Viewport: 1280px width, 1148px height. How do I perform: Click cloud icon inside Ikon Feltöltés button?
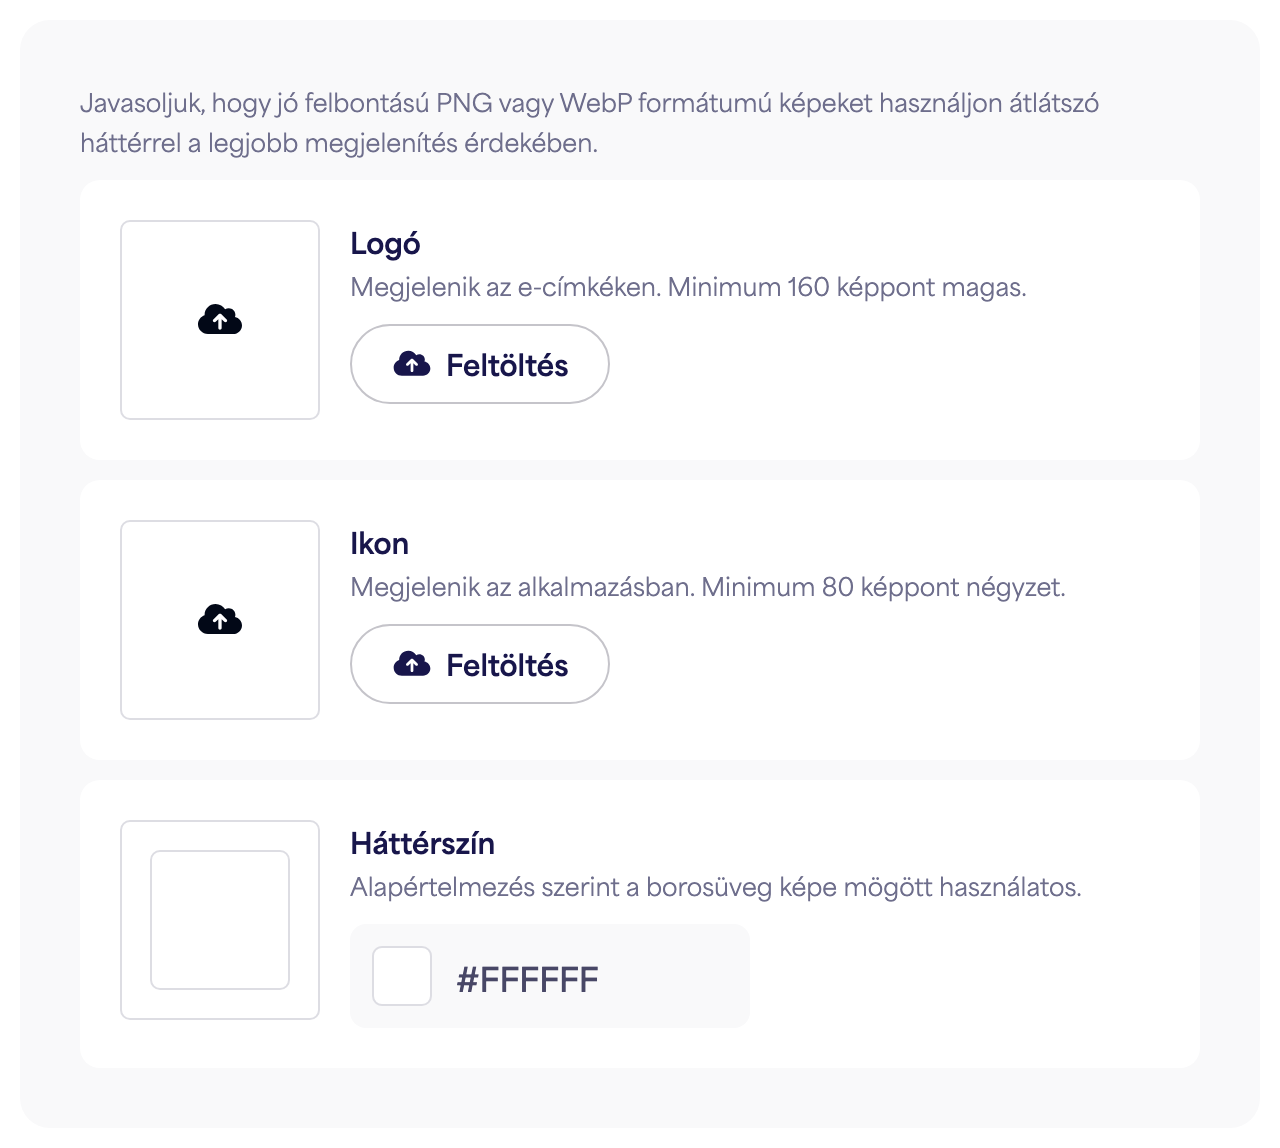[x=412, y=664]
